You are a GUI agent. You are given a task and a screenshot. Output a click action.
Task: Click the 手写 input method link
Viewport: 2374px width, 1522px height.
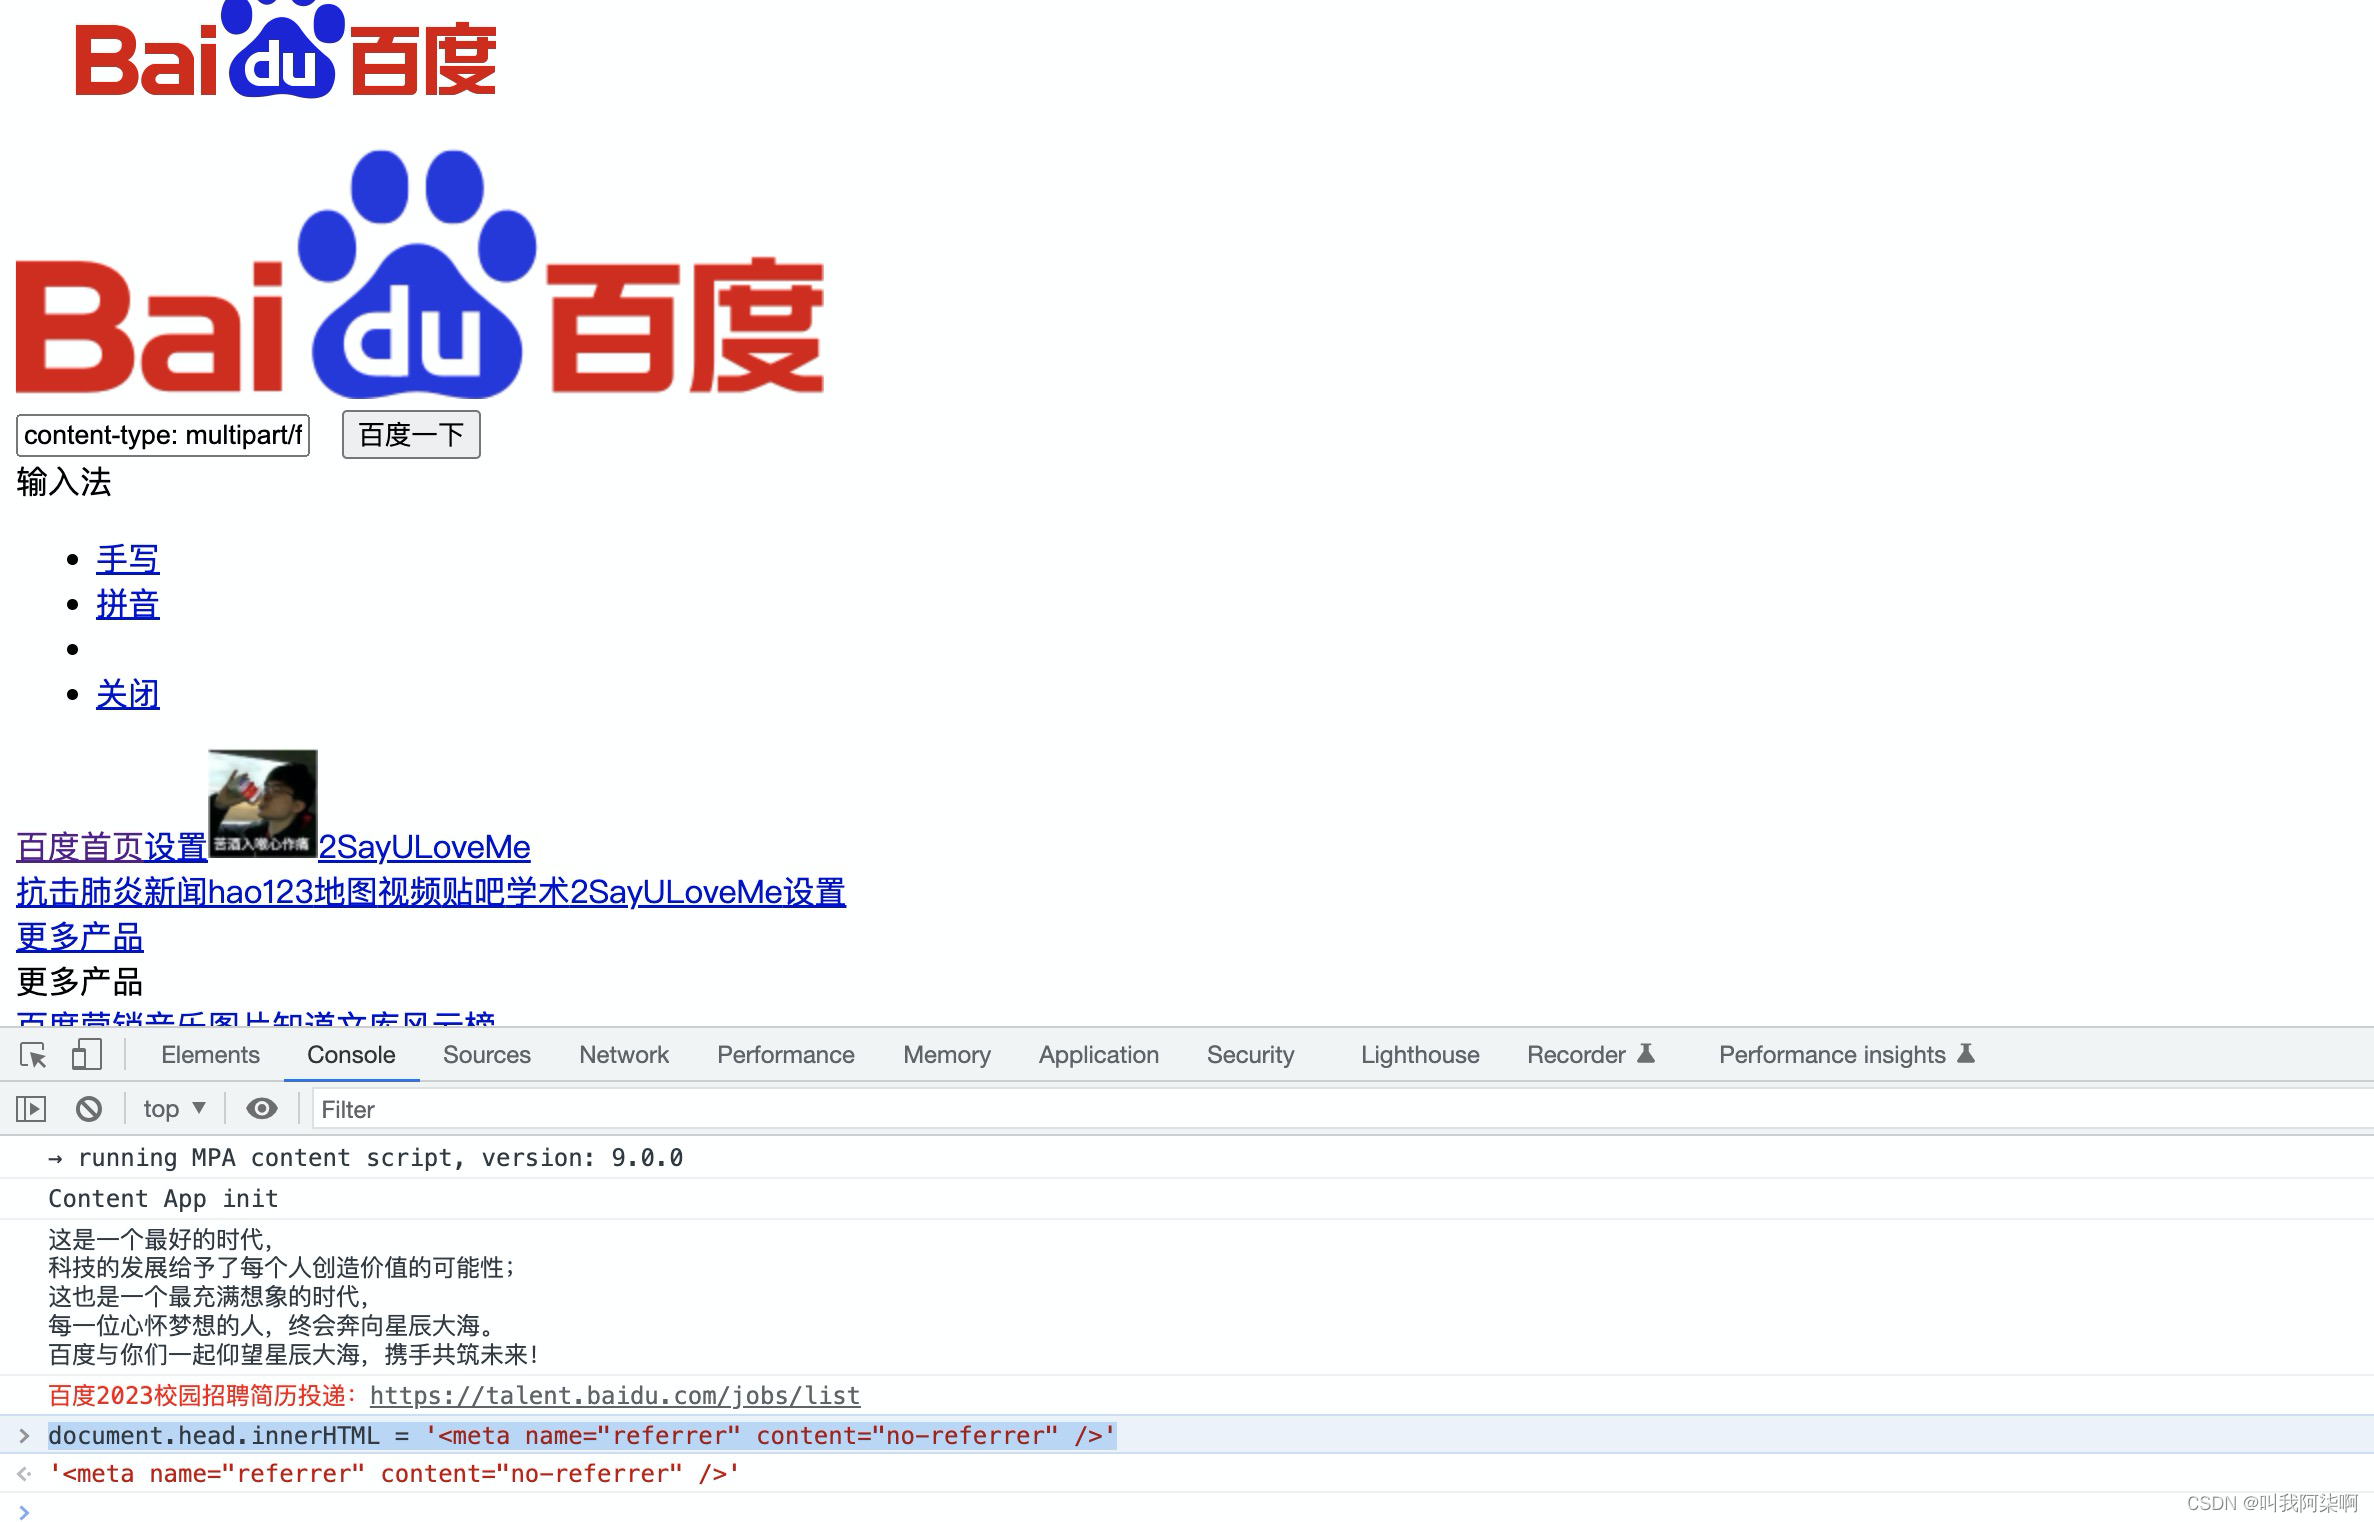pyautogui.click(x=128, y=559)
